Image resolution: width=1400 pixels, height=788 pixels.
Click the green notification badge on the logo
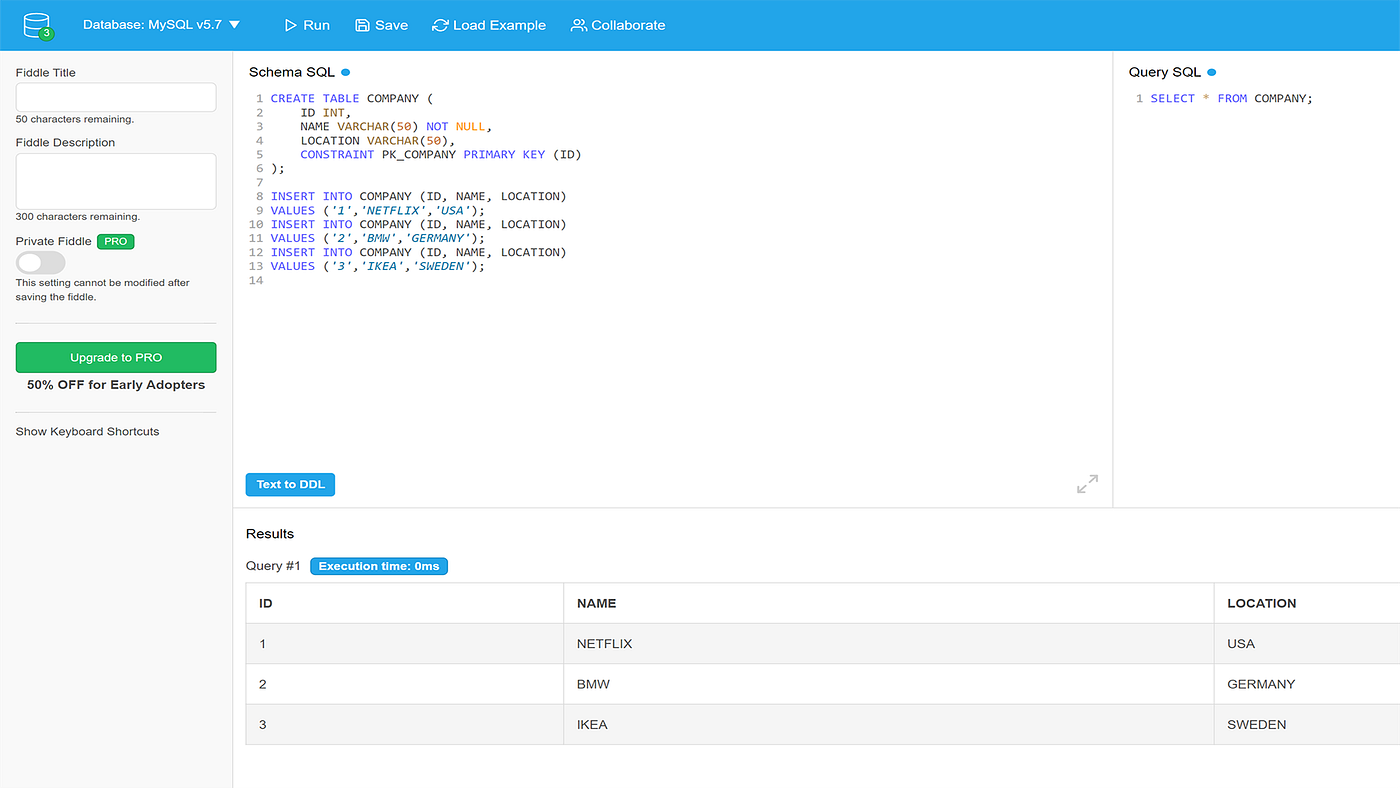[x=46, y=33]
